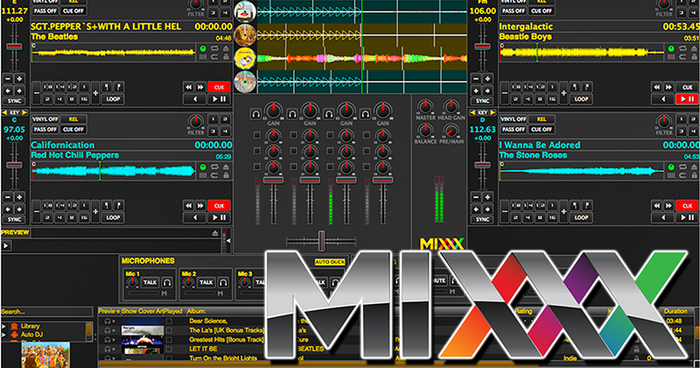Viewport: 700px width, 368px height.
Task: Play reverse on the Beatles deck
Action: click(x=195, y=99)
